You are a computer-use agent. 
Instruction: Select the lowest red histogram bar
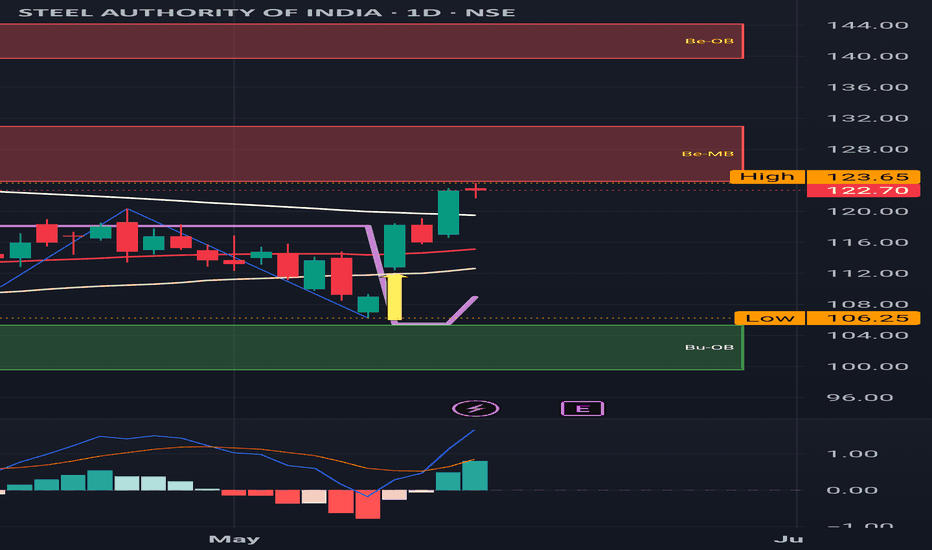coord(368,505)
